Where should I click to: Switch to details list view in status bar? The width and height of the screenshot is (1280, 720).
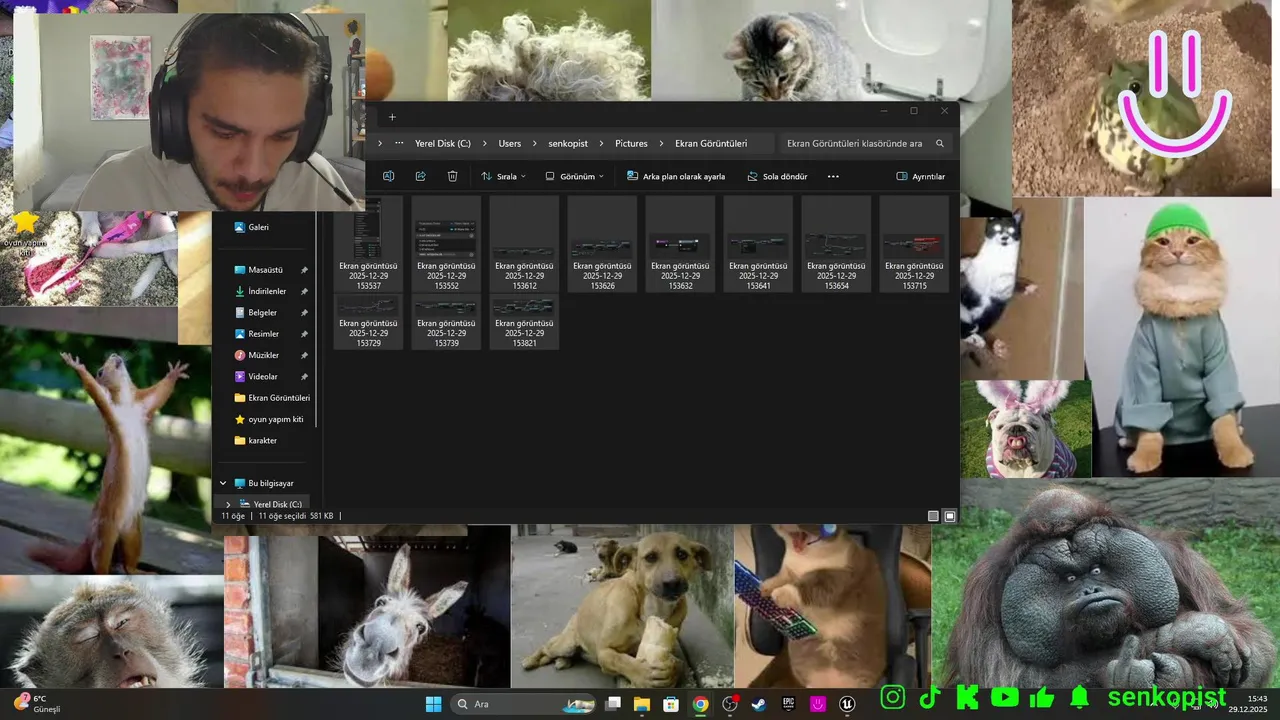pyautogui.click(x=933, y=516)
